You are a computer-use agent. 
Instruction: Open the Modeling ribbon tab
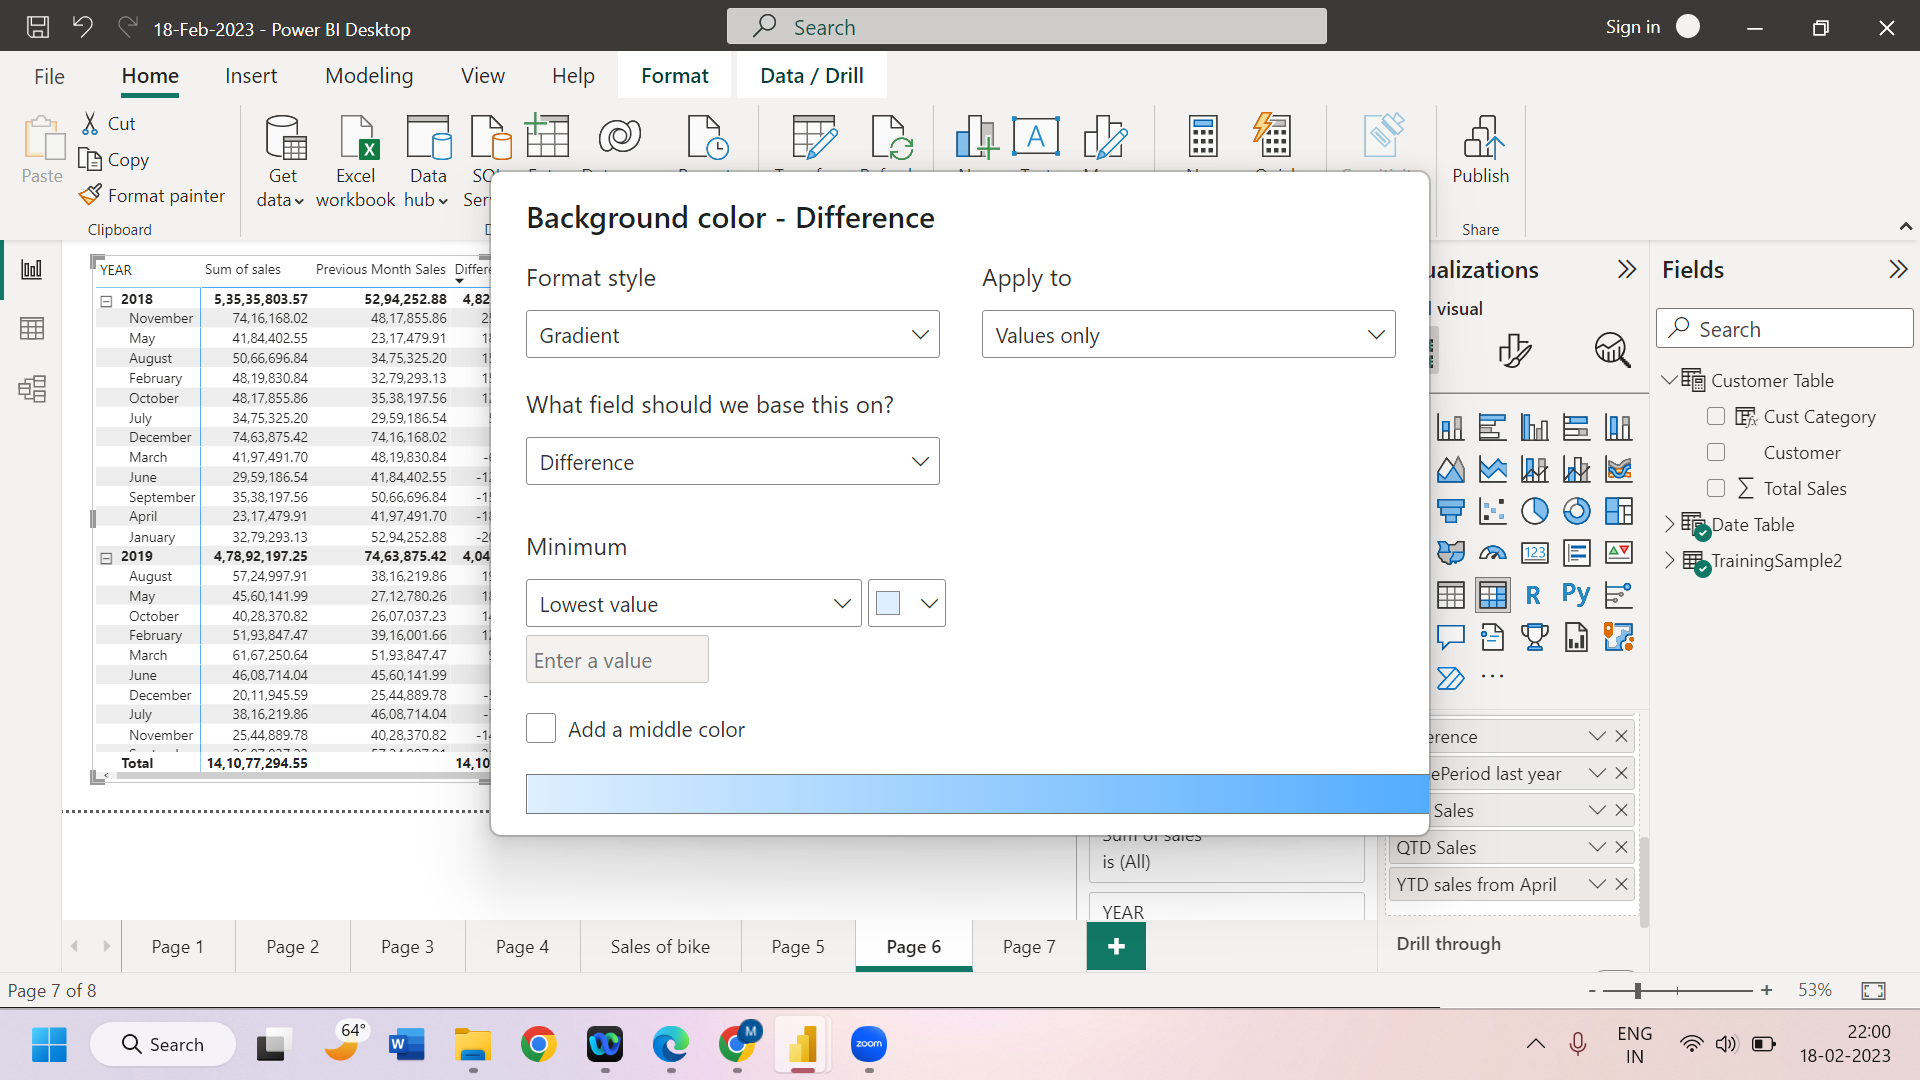369,76
